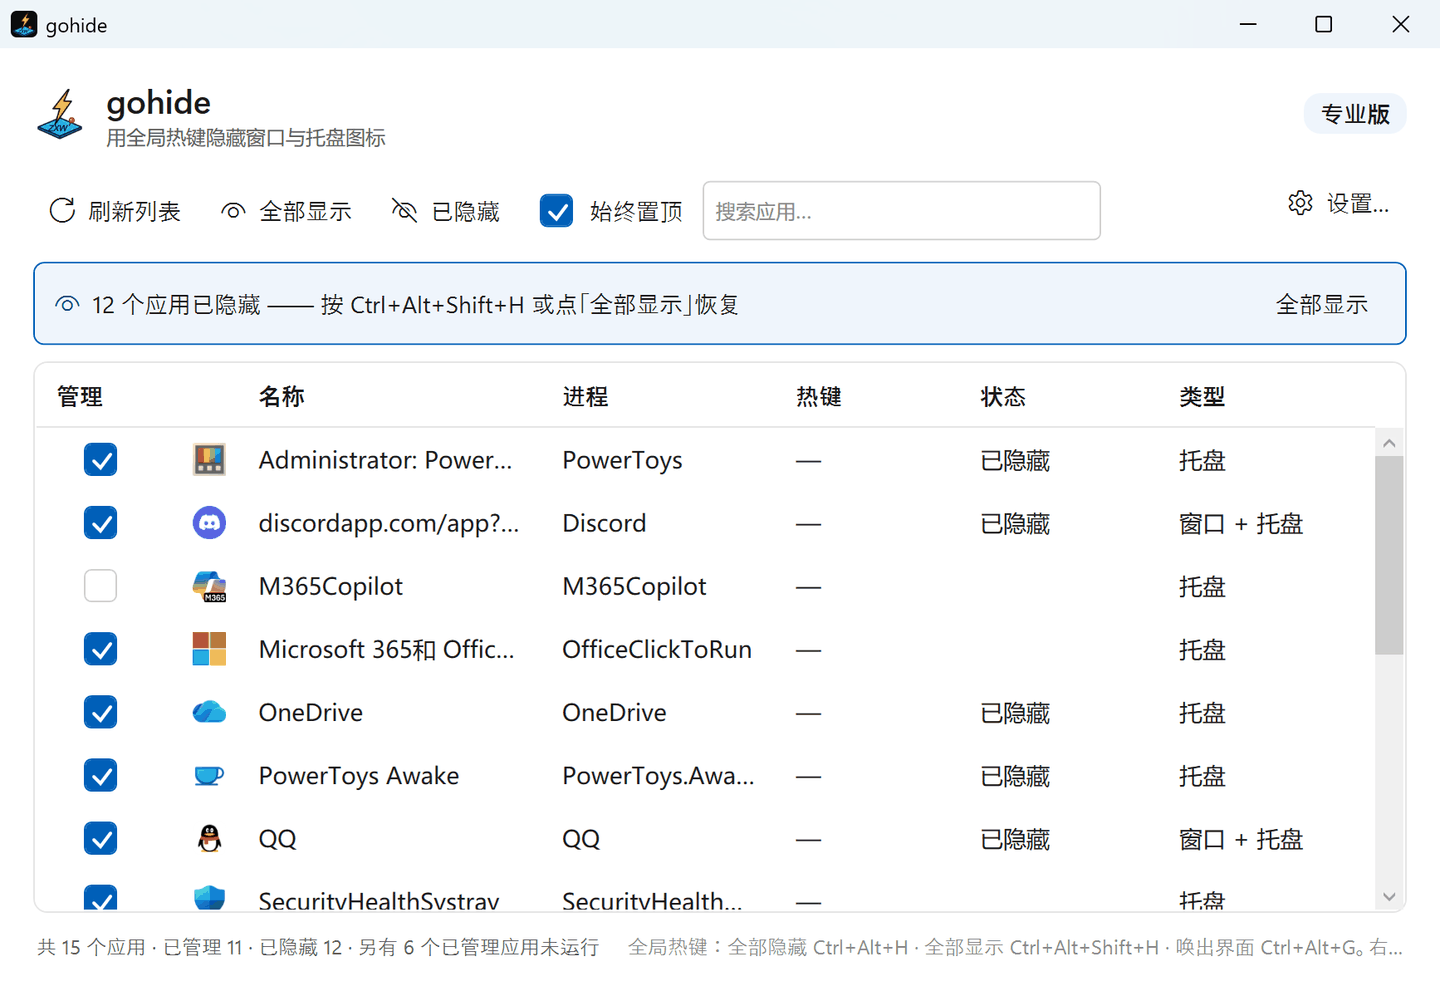The height and width of the screenshot is (986, 1440).
Task: Click the 名称 column header
Action: (282, 397)
